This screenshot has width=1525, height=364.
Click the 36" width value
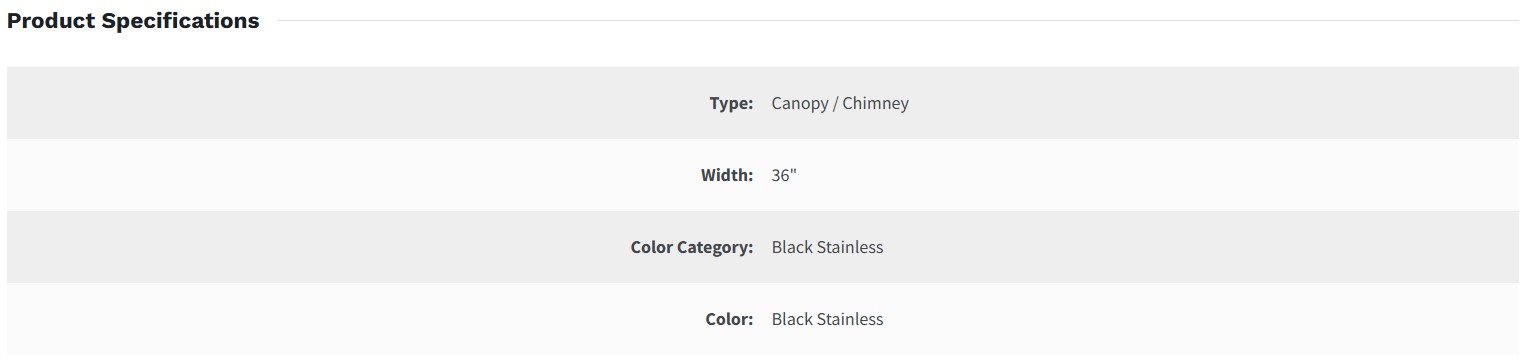click(x=784, y=175)
